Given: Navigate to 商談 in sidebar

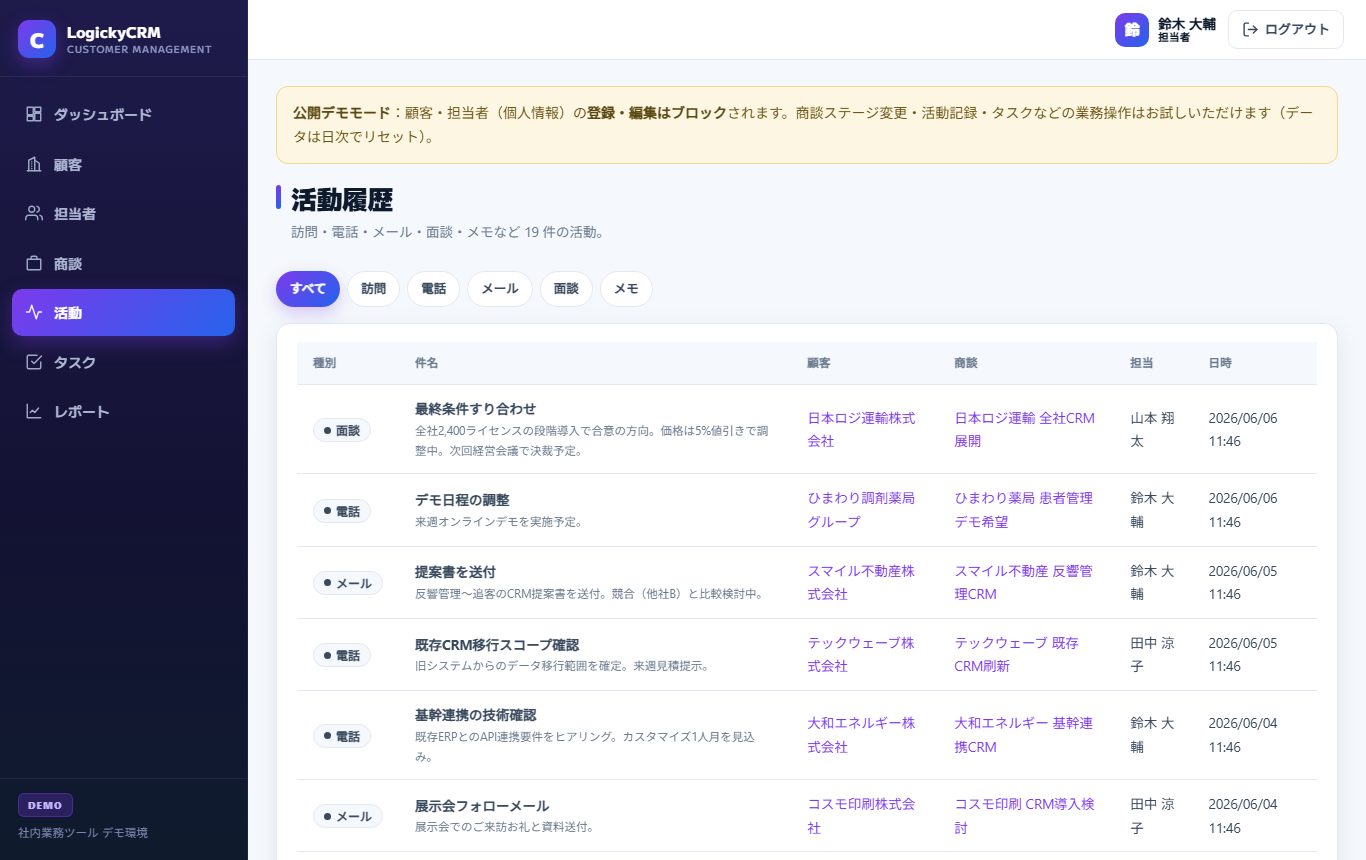Looking at the screenshot, I should 123,263.
